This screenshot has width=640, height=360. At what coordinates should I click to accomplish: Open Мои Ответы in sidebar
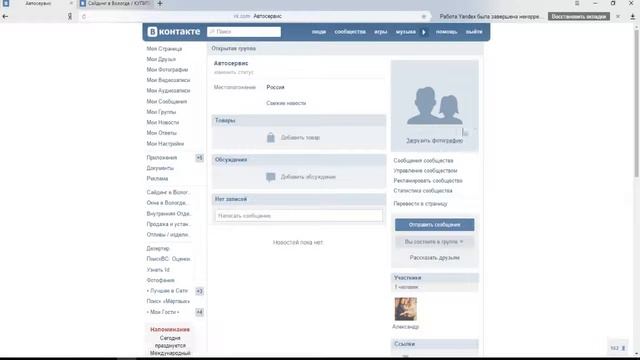pos(162,133)
